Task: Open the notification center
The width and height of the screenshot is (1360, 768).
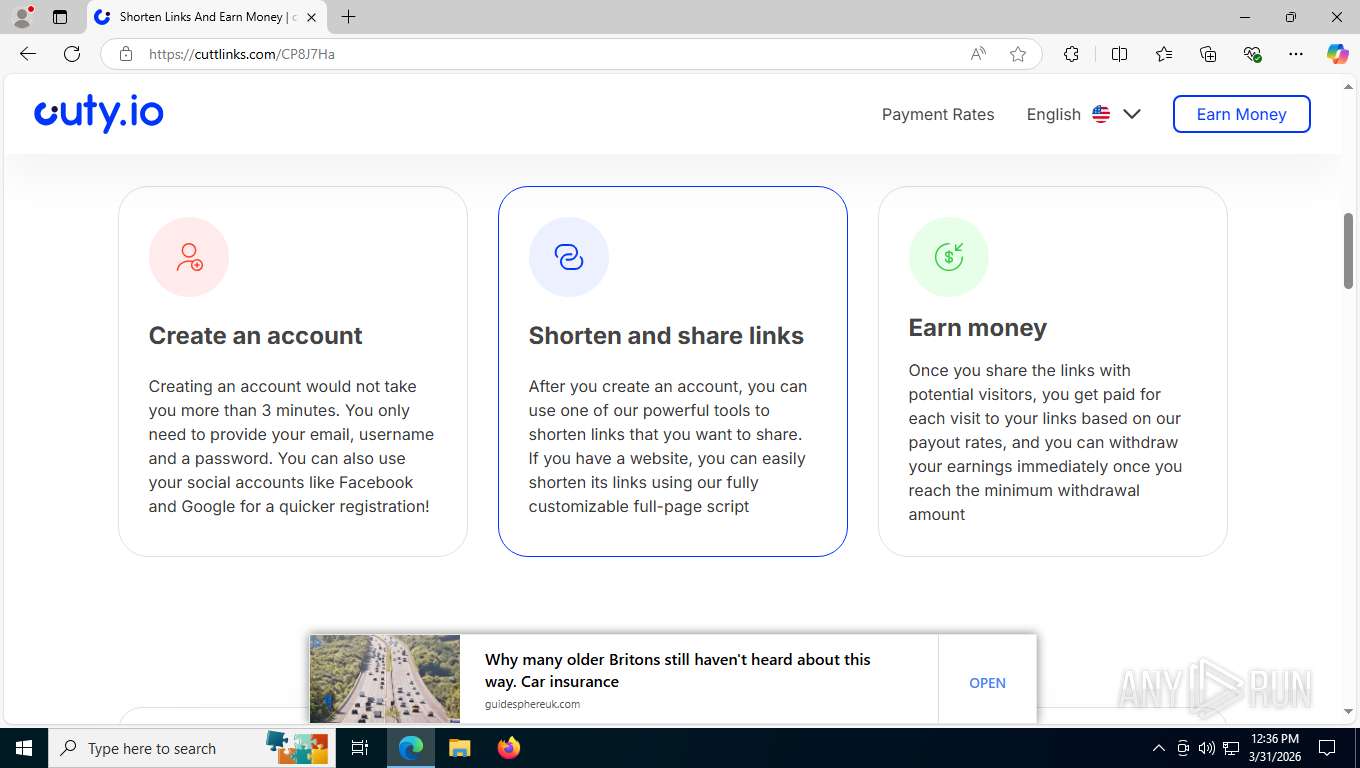Action: click(x=1327, y=748)
